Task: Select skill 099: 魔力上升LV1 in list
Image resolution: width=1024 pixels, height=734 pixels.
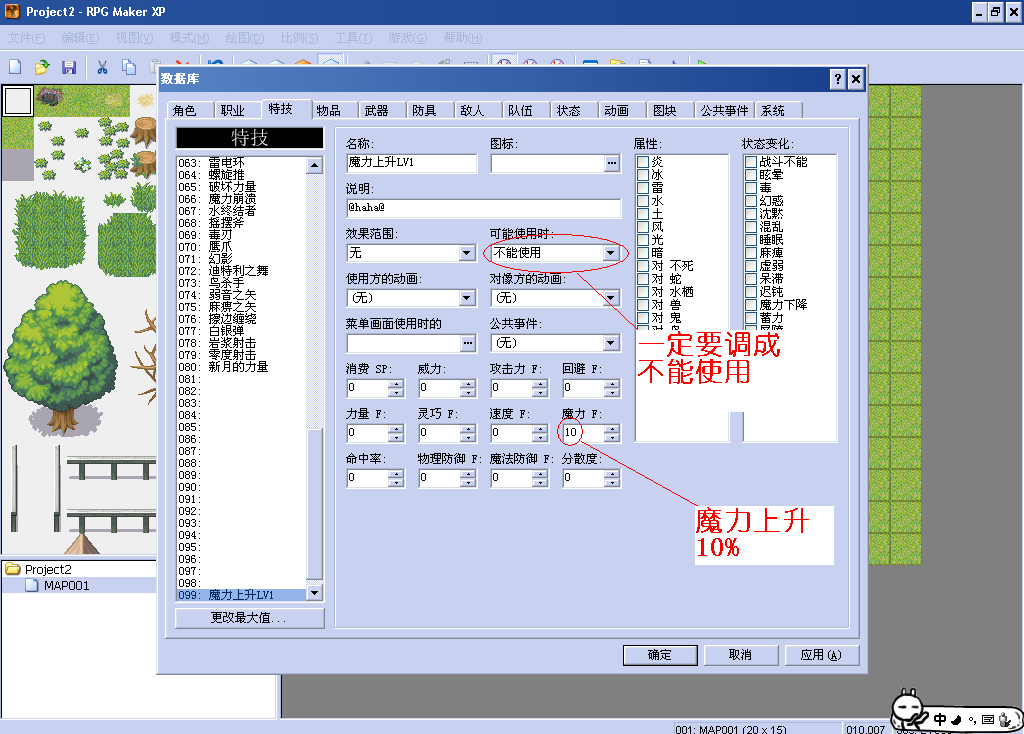Action: 242,595
